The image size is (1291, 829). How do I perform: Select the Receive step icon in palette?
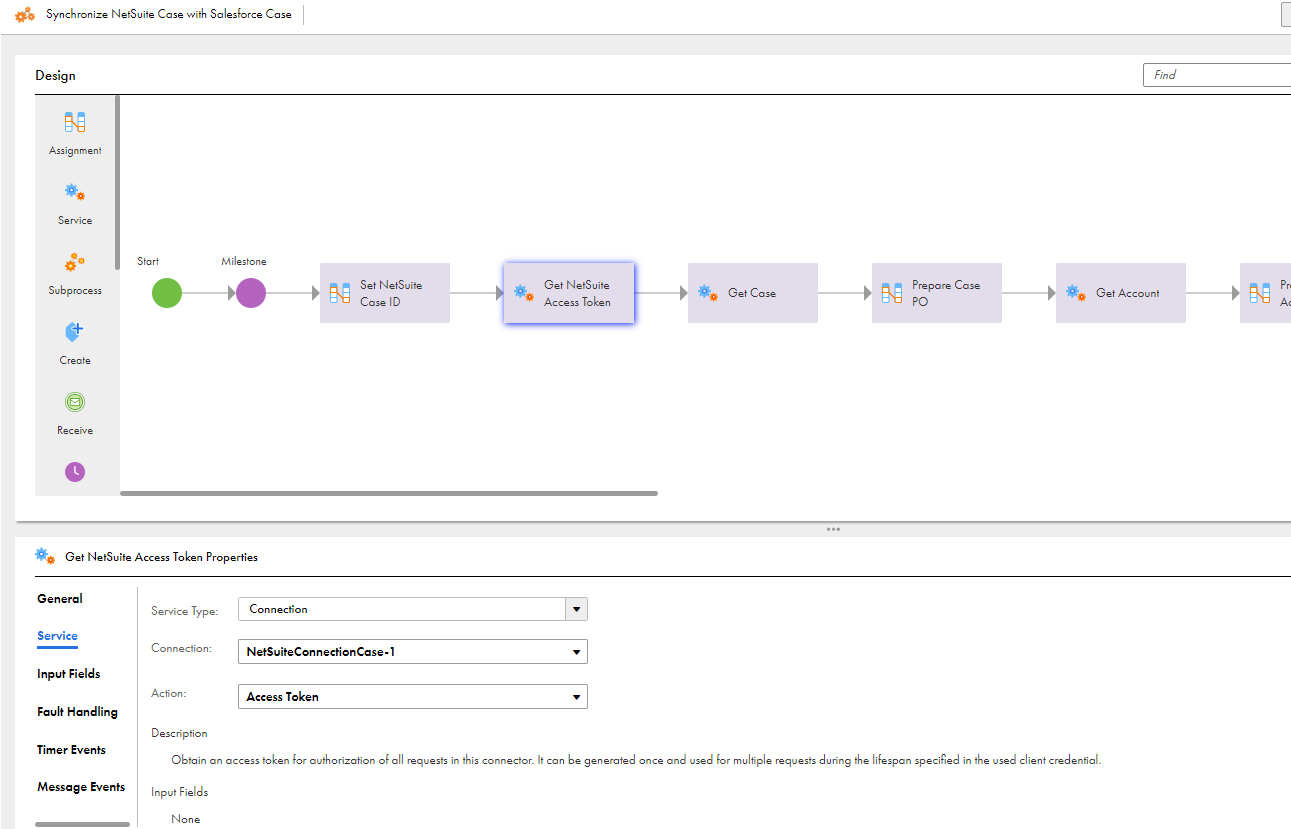click(x=75, y=402)
